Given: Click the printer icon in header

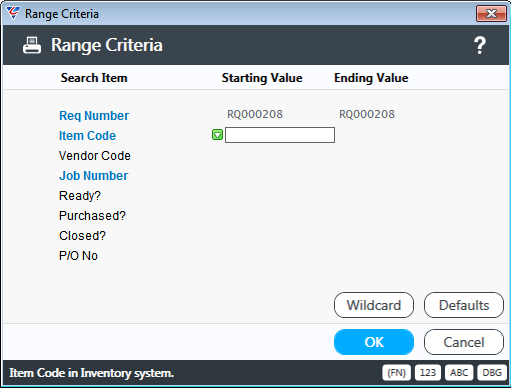Looking at the screenshot, I should click(x=32, y=45).
